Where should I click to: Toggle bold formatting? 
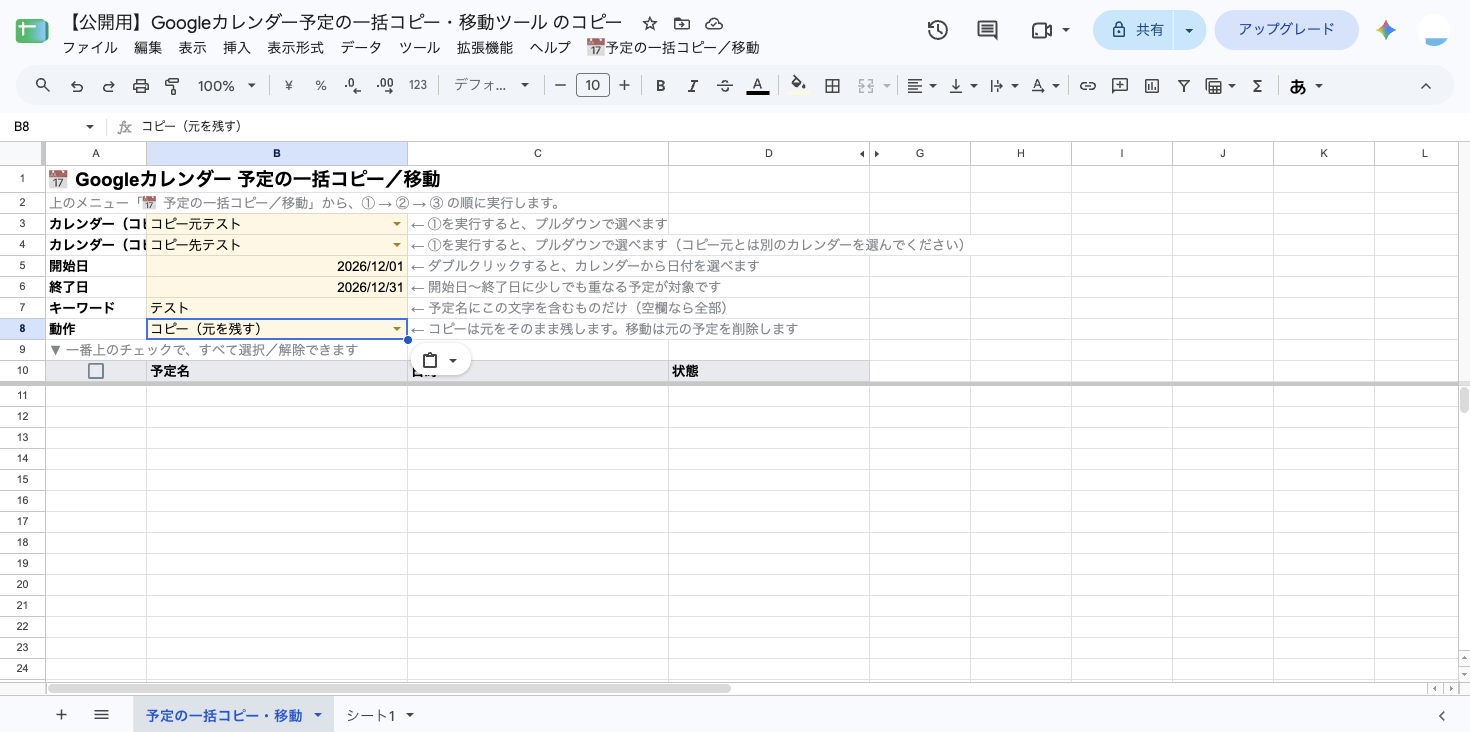660,86
